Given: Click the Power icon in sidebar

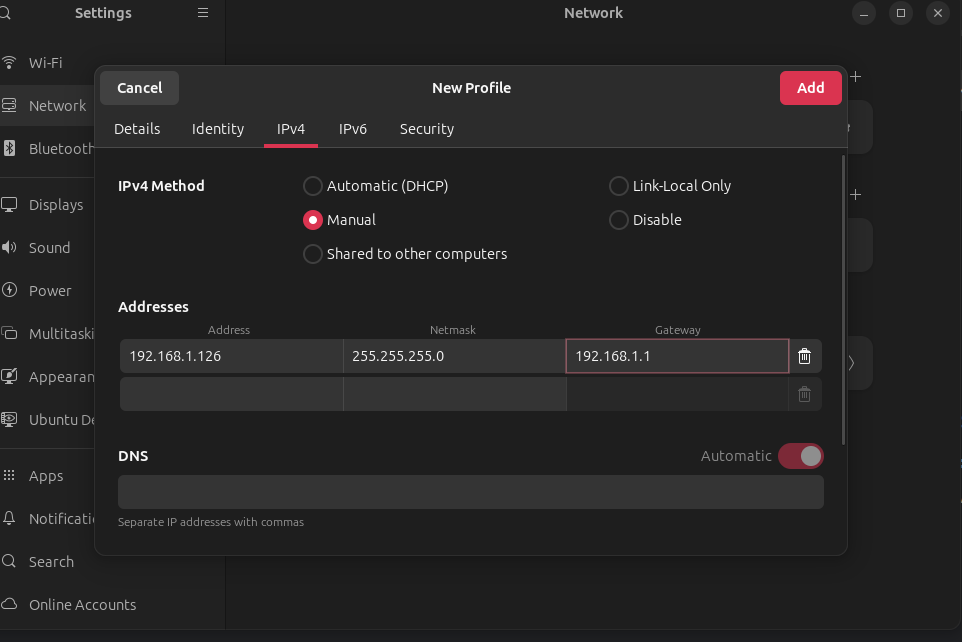Looking at the screenshot, I should tap(9, 290).
